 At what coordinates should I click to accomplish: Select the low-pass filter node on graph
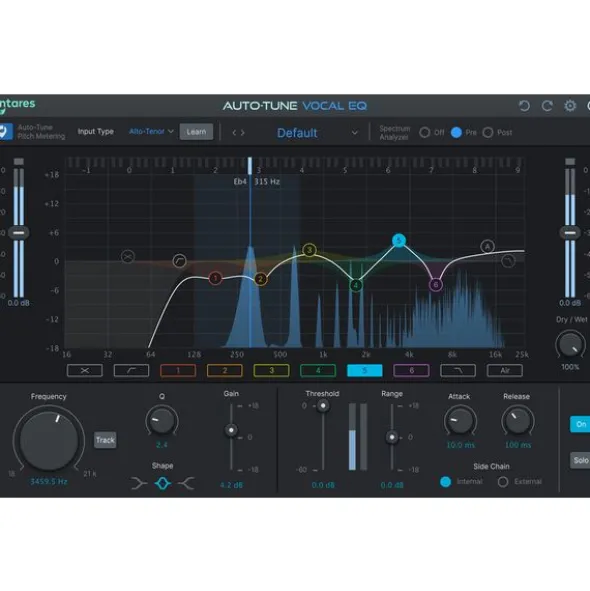point(508,261)
